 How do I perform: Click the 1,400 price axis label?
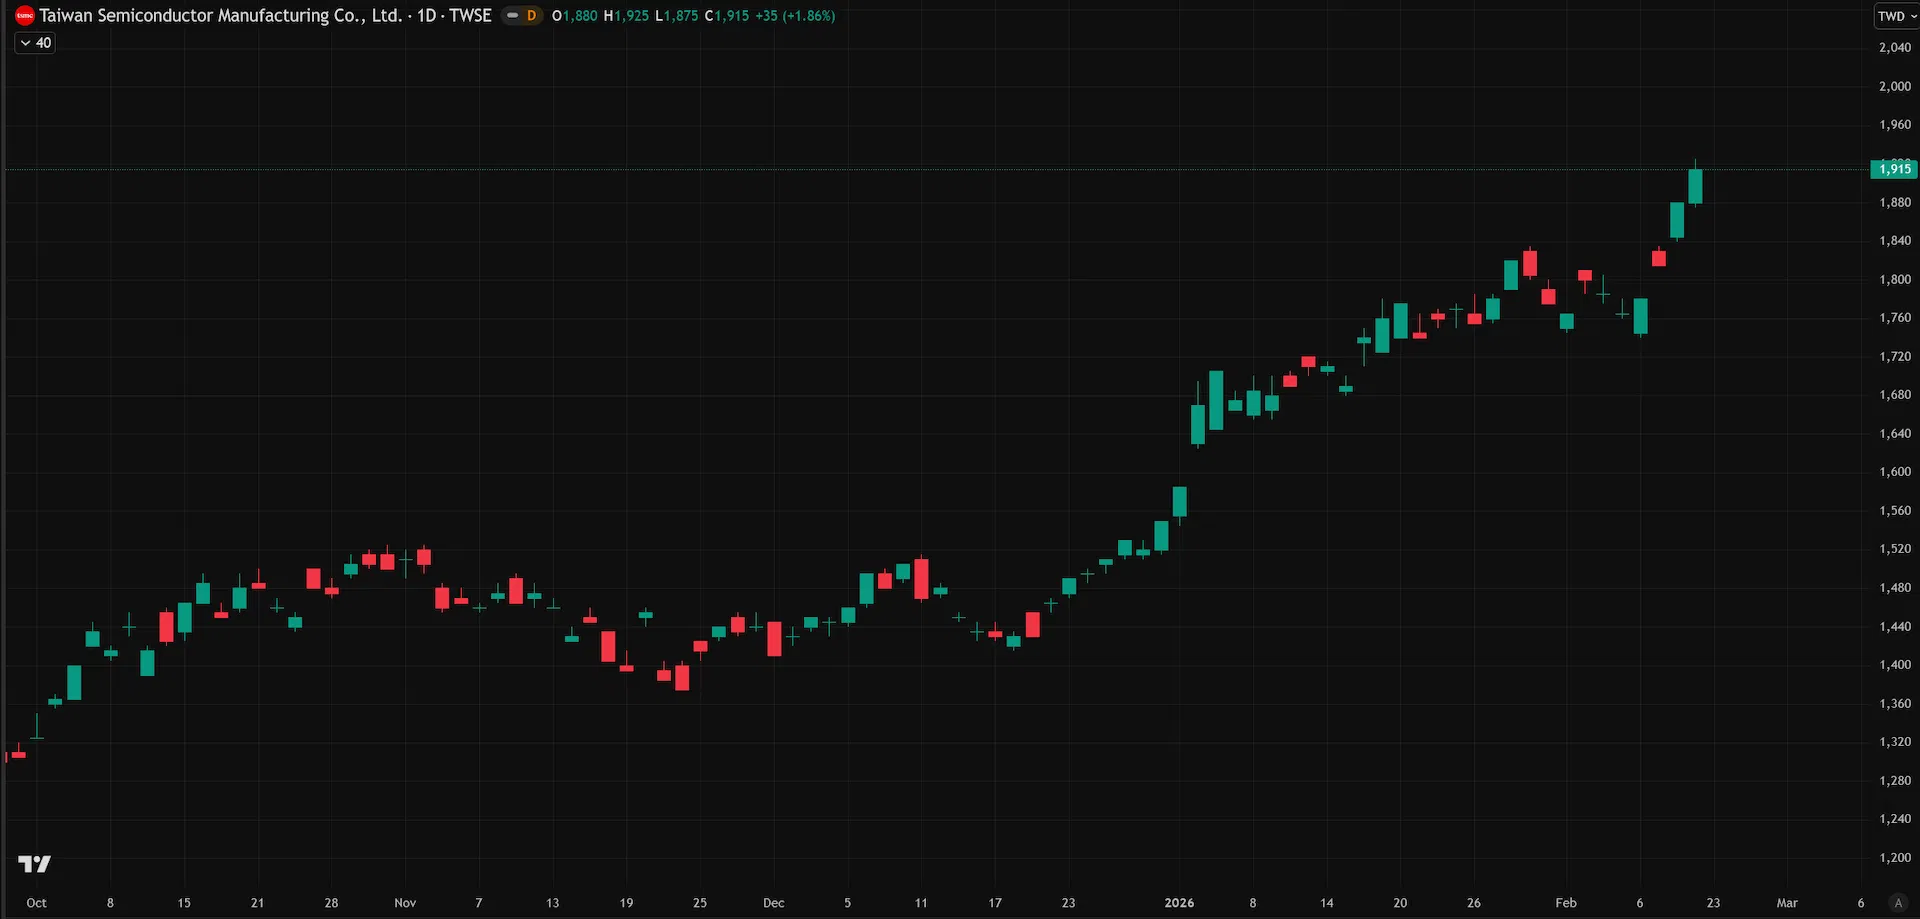point(1895,665)
